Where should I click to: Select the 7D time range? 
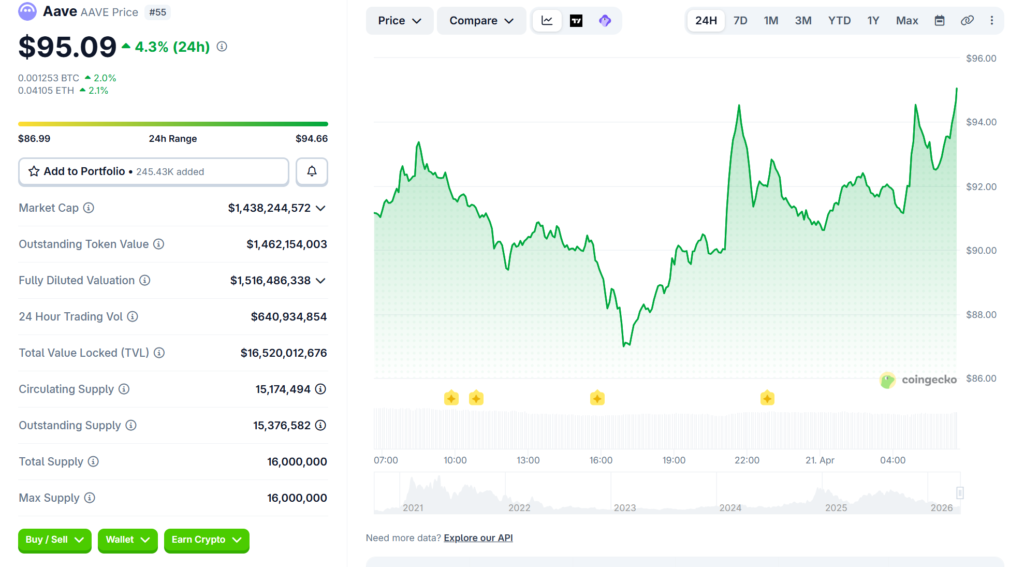[x=740, y=21]
